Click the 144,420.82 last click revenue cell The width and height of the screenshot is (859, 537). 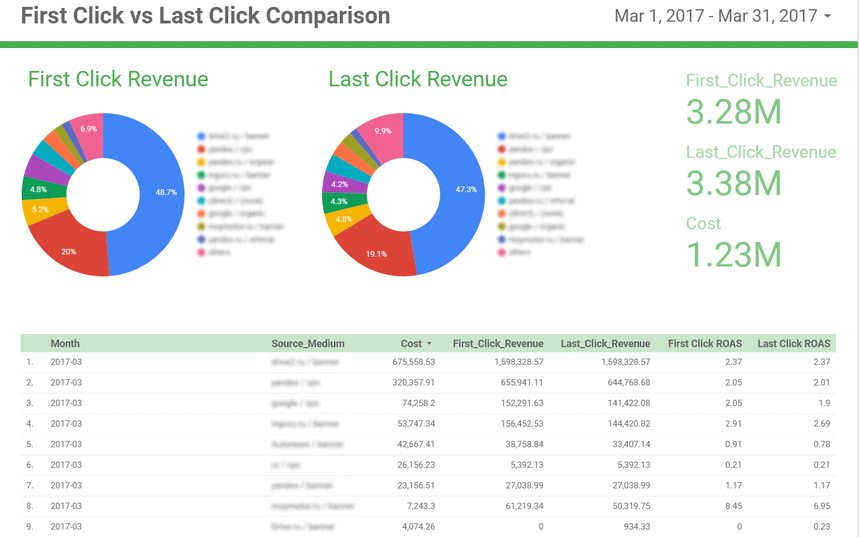(628, 424)
